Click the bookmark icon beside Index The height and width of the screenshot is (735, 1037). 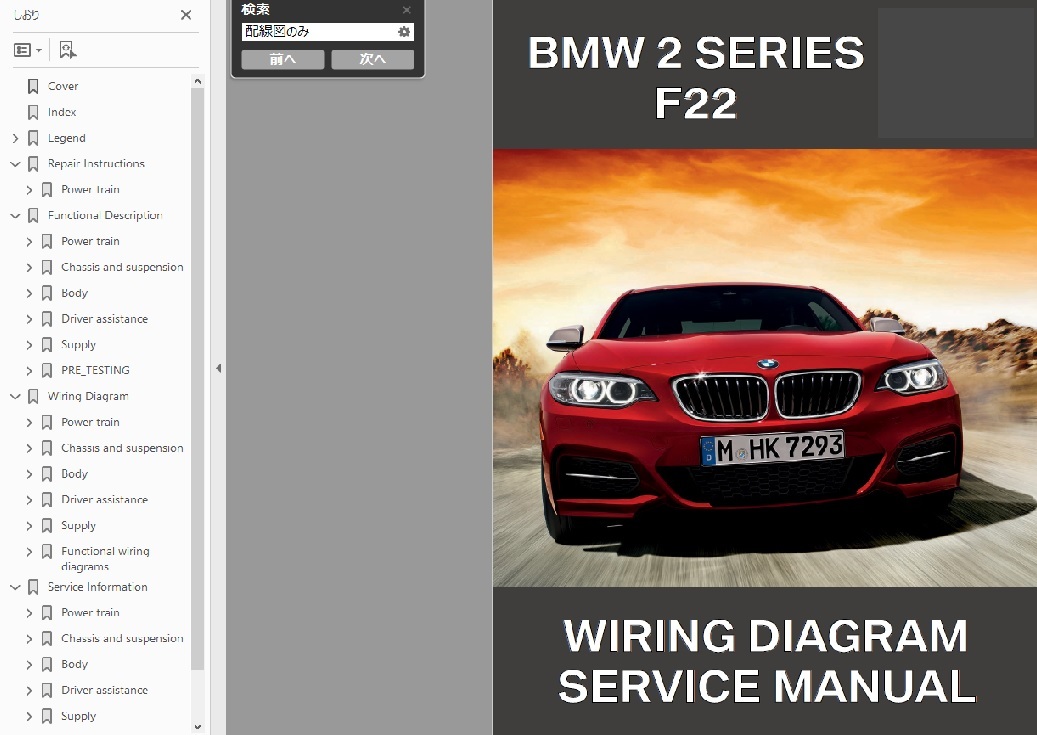pyautogui.click(x=33, y=112)
